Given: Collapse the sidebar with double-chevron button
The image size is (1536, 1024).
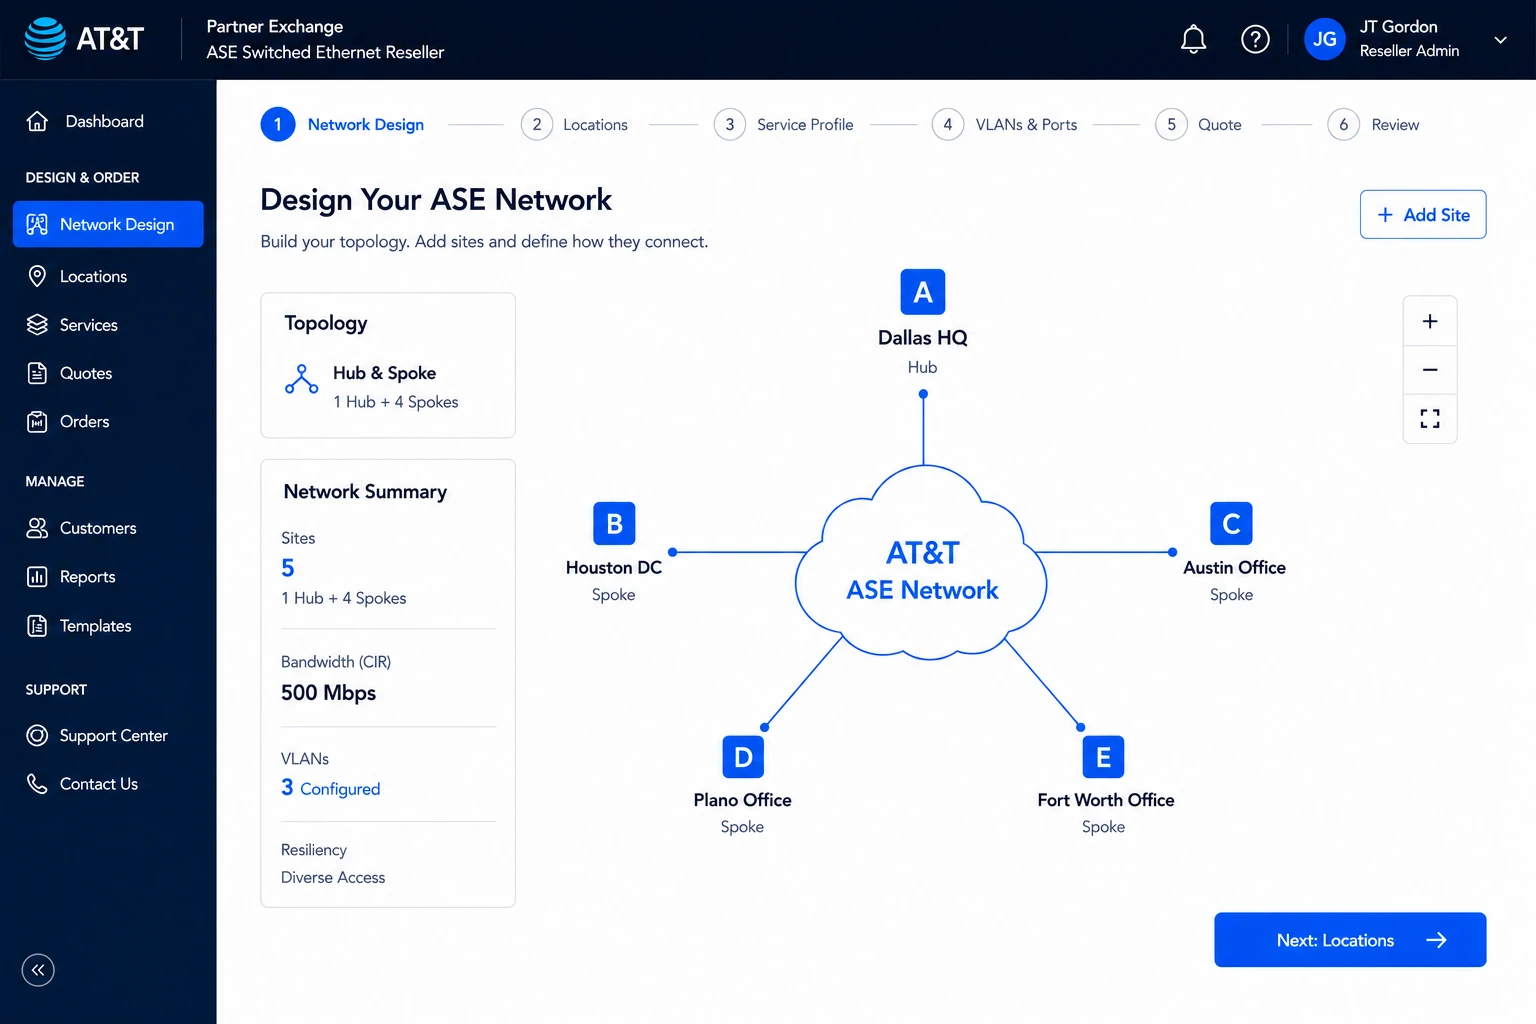Looking at the screenshot, I should point(38,970).
